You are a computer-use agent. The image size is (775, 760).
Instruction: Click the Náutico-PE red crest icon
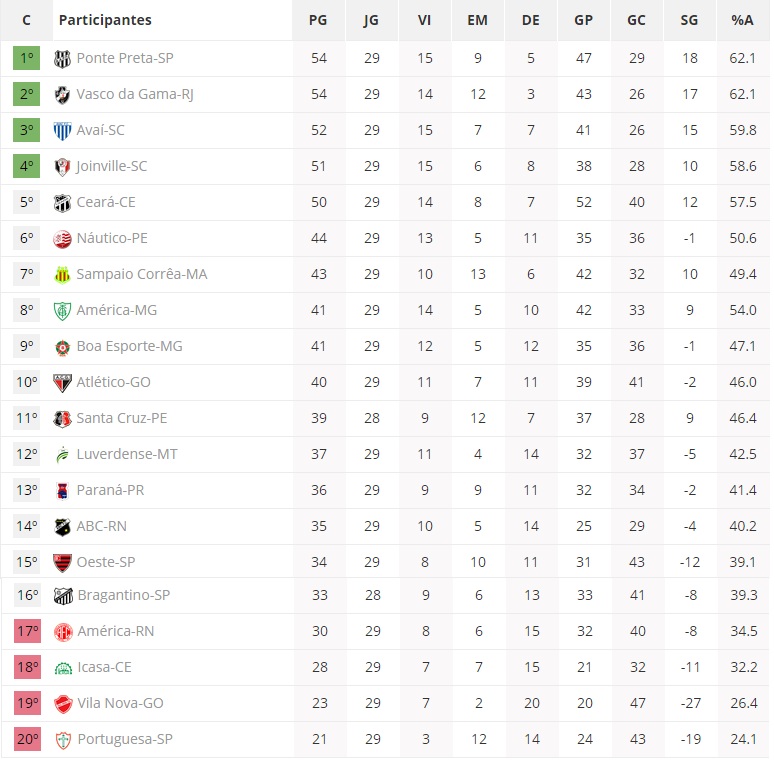tap(62, 239)
